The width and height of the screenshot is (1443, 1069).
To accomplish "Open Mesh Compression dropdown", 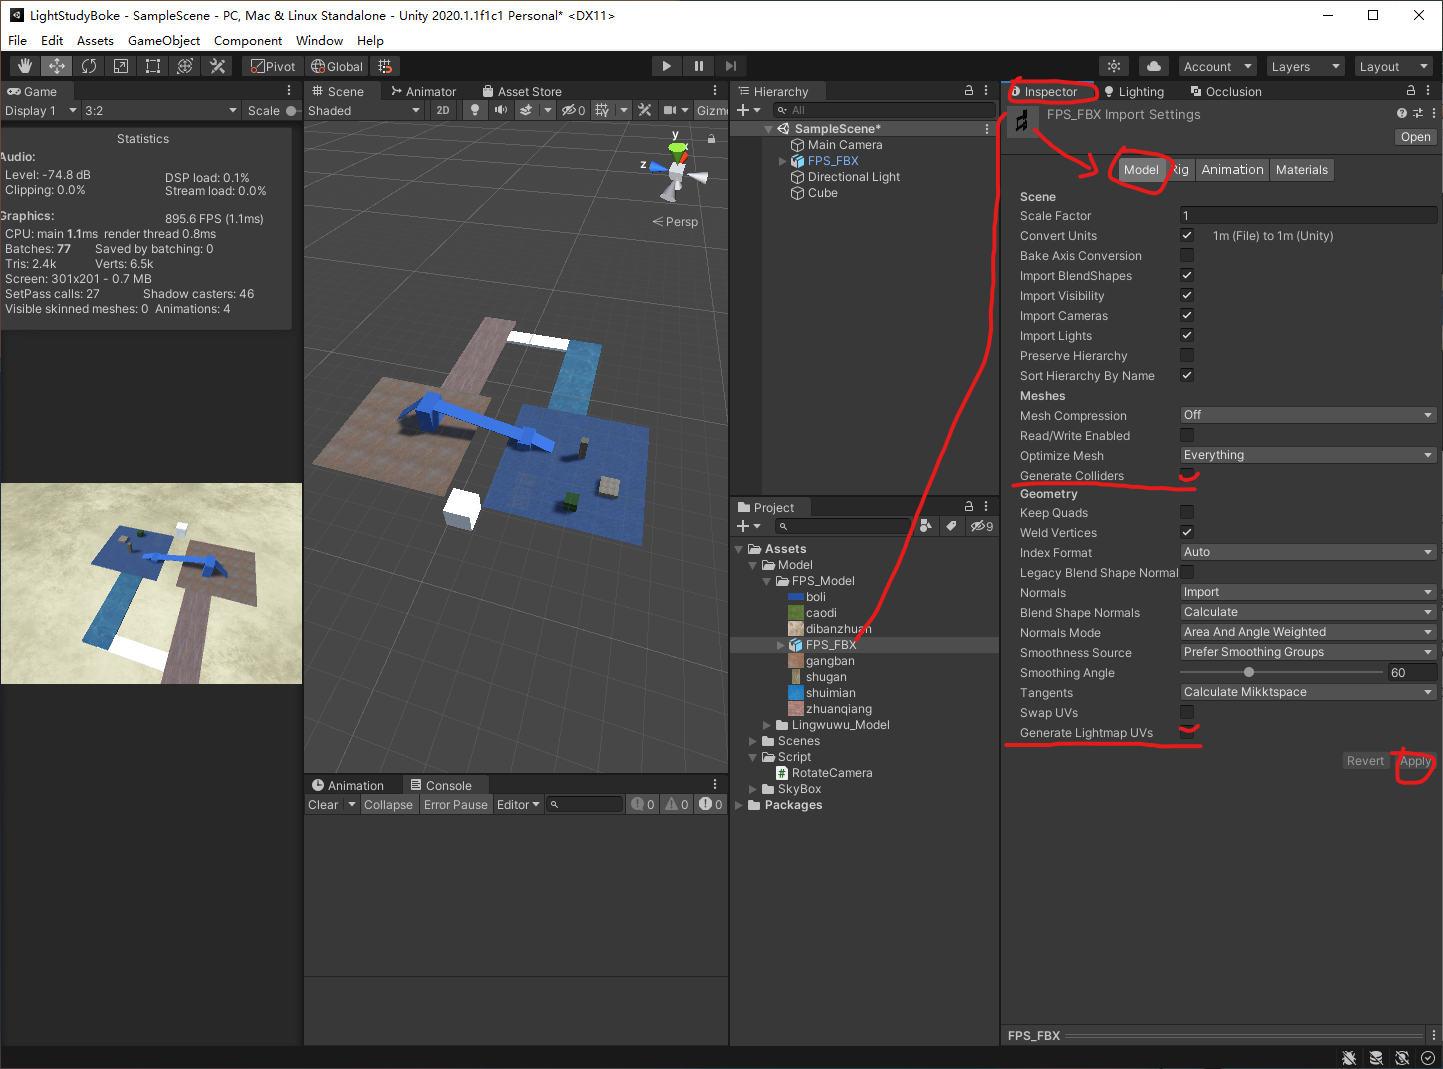I will point(1308,415).
